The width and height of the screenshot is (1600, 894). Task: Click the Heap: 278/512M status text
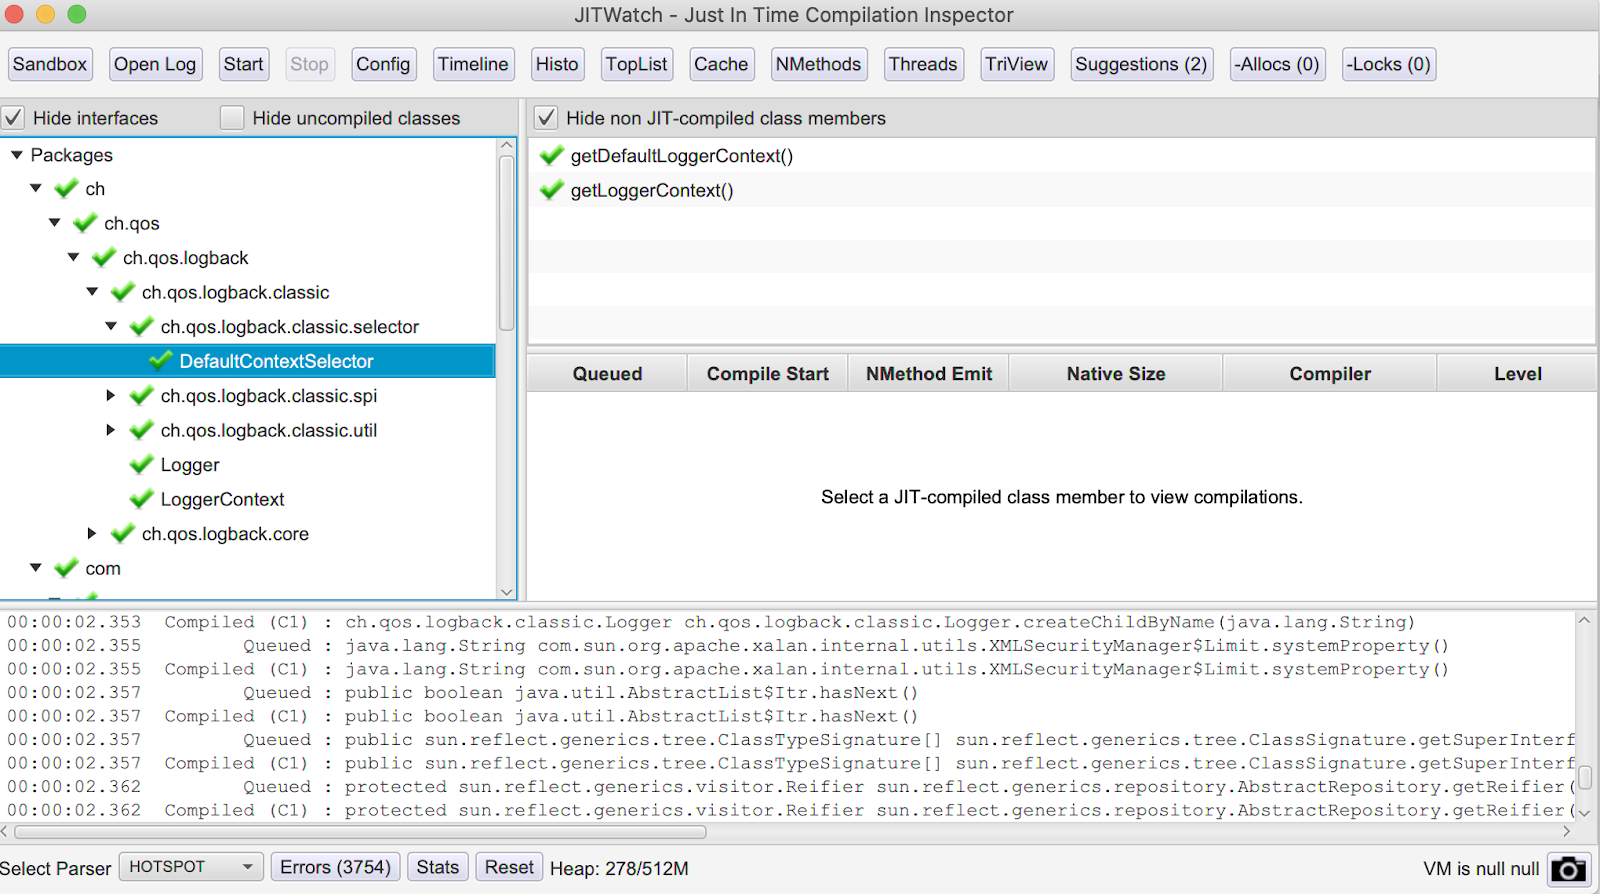pyautogui.click(x=619, y=868)
